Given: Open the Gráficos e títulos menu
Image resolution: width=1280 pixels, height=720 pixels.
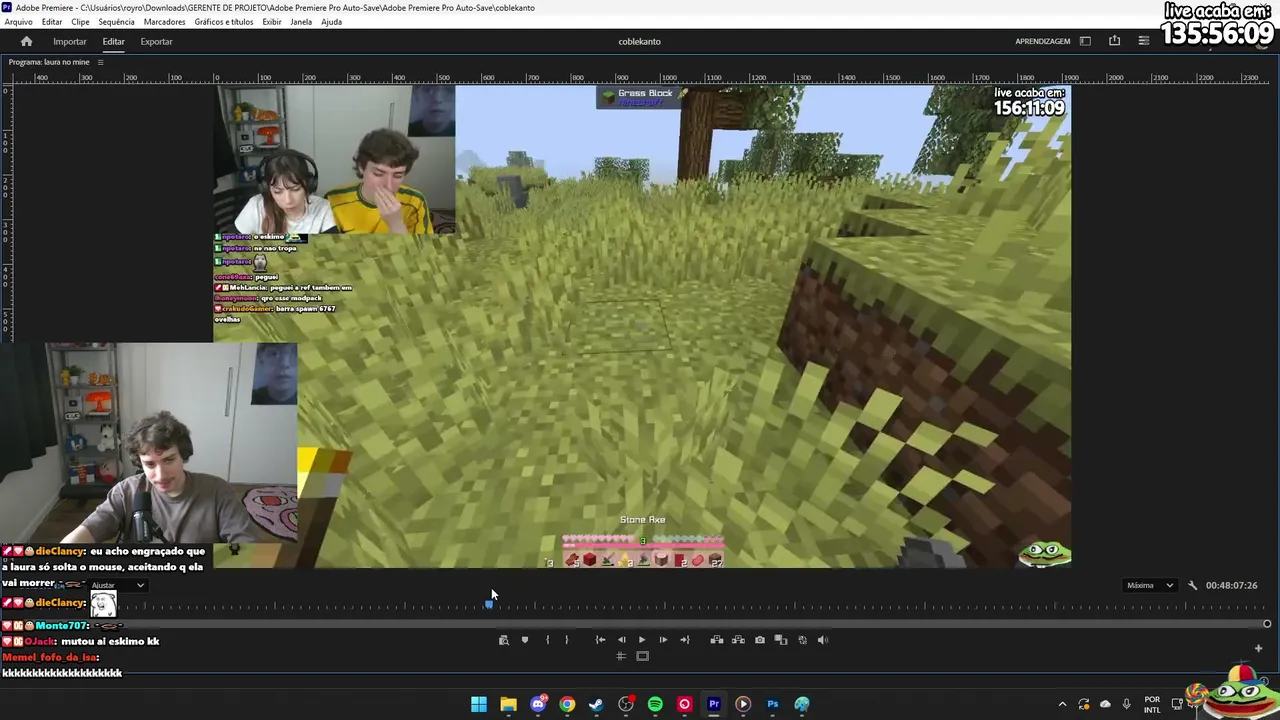Looking at the screenshot, I should tap(224, 22).
